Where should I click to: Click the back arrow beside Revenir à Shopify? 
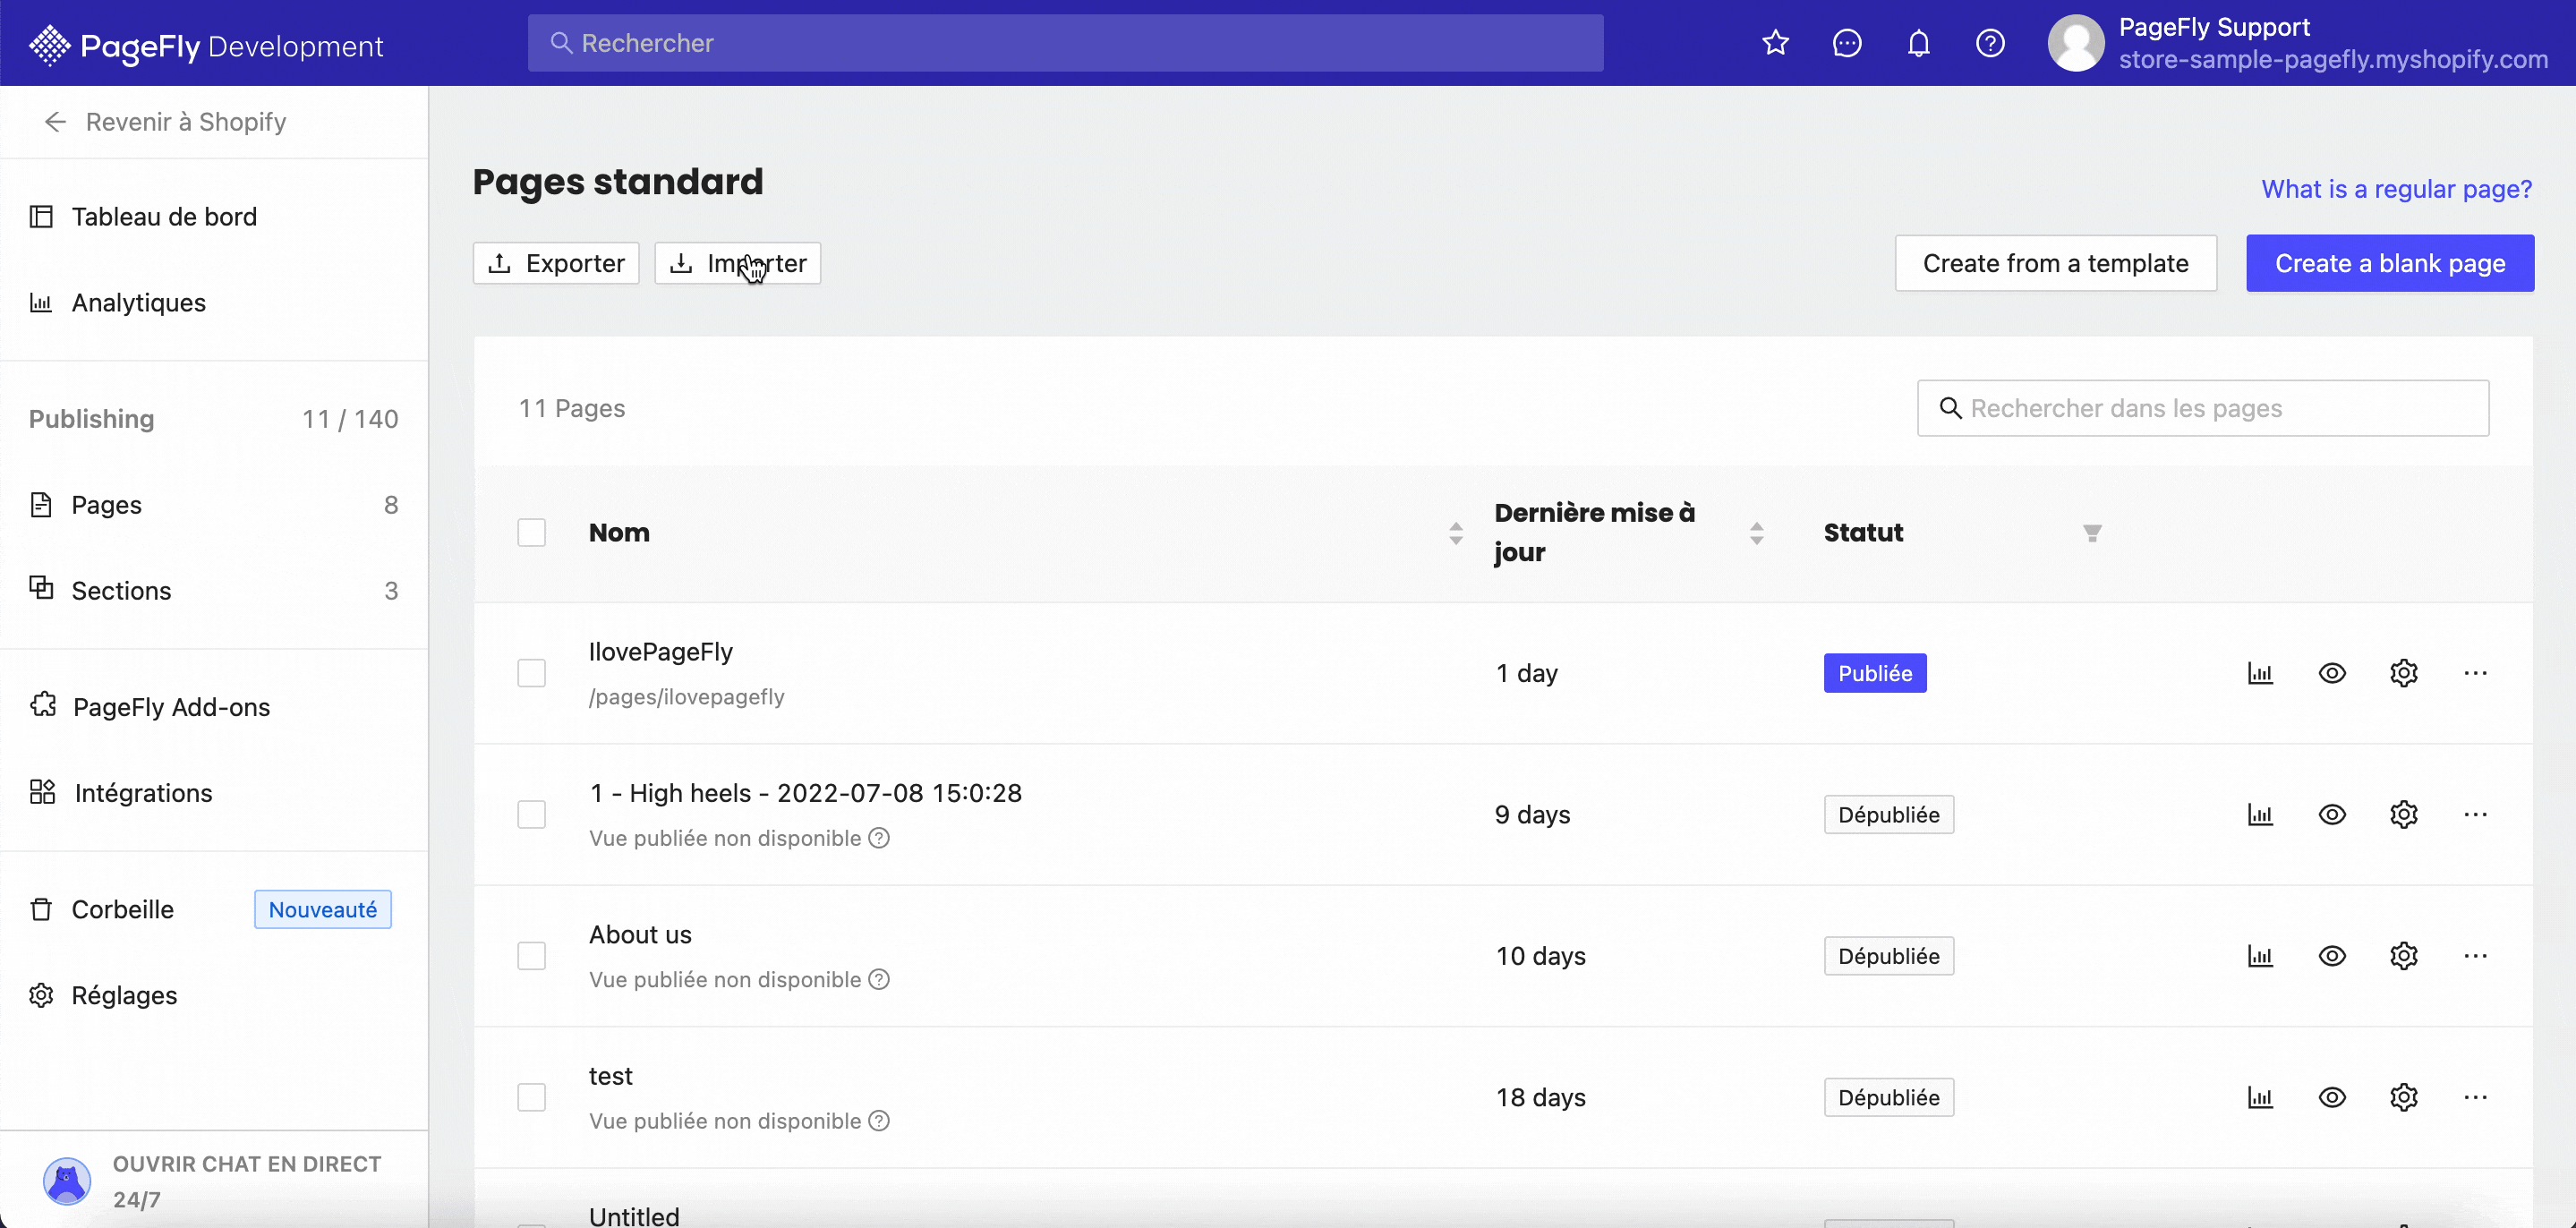tap(55, 122)
